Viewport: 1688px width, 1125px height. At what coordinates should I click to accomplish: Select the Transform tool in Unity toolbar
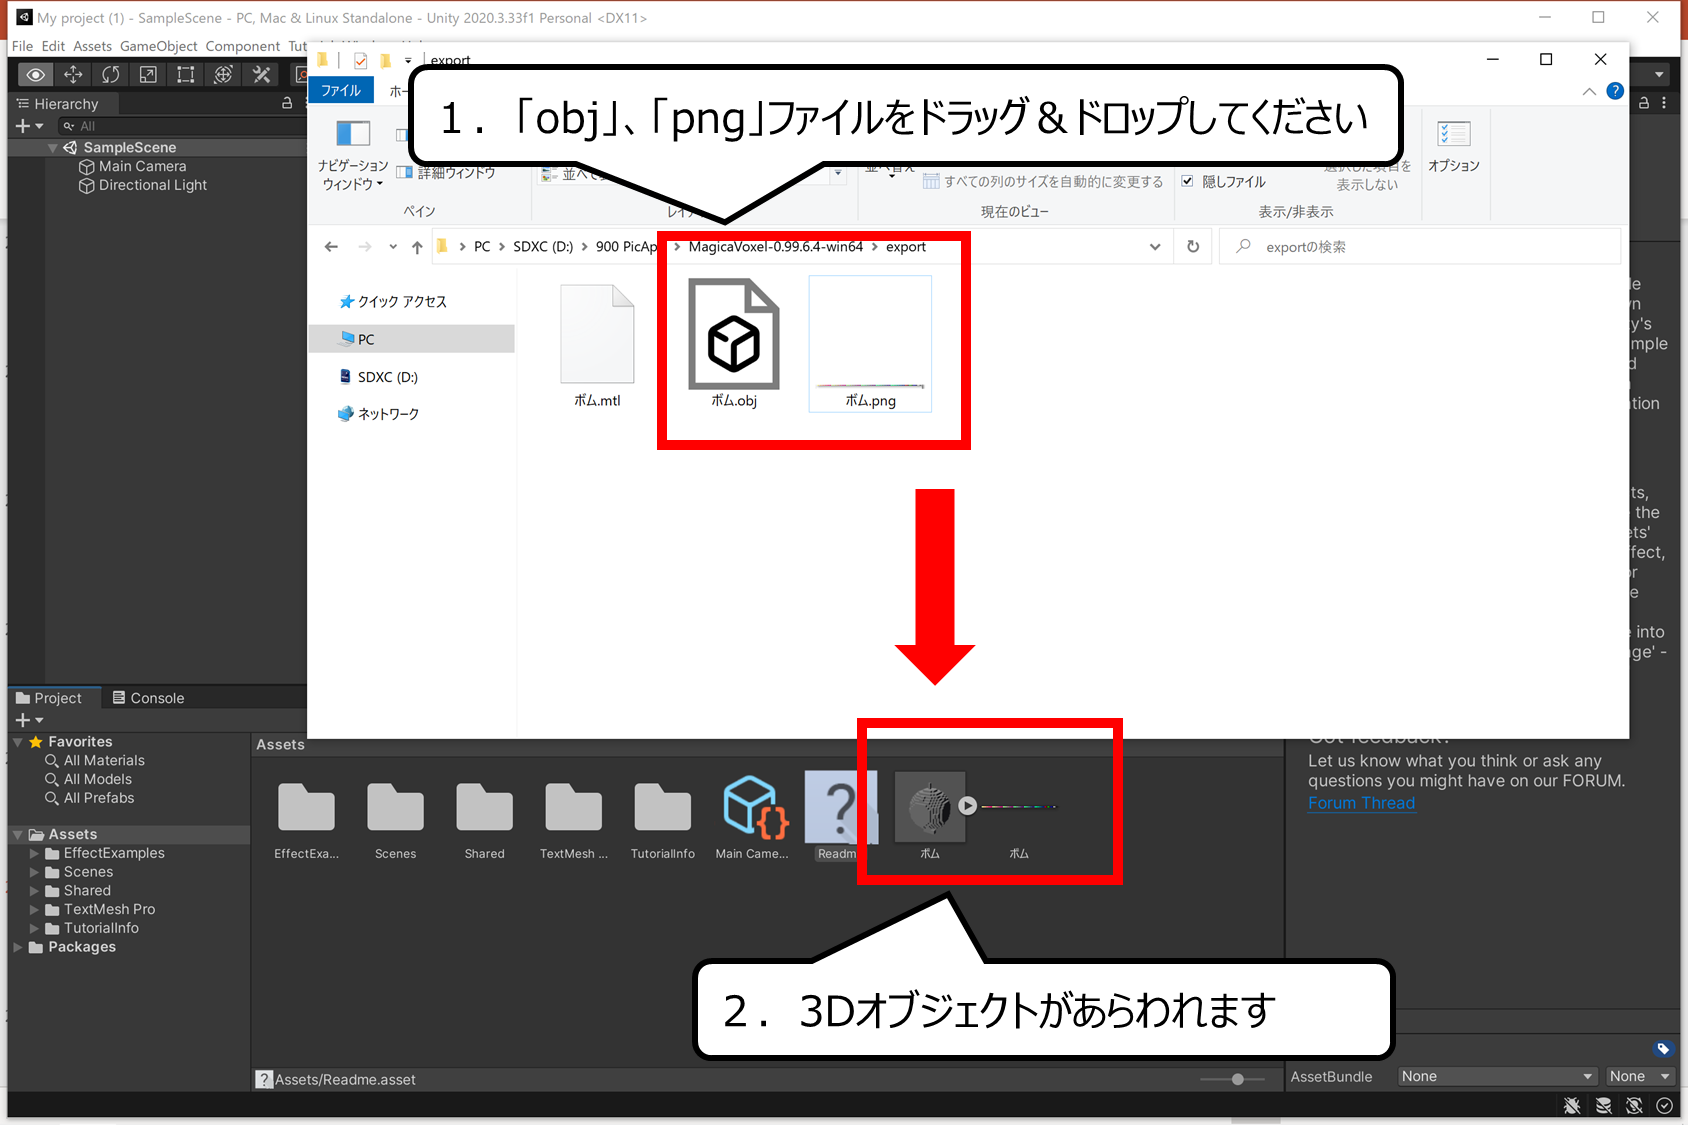click(x=223, y=75)
